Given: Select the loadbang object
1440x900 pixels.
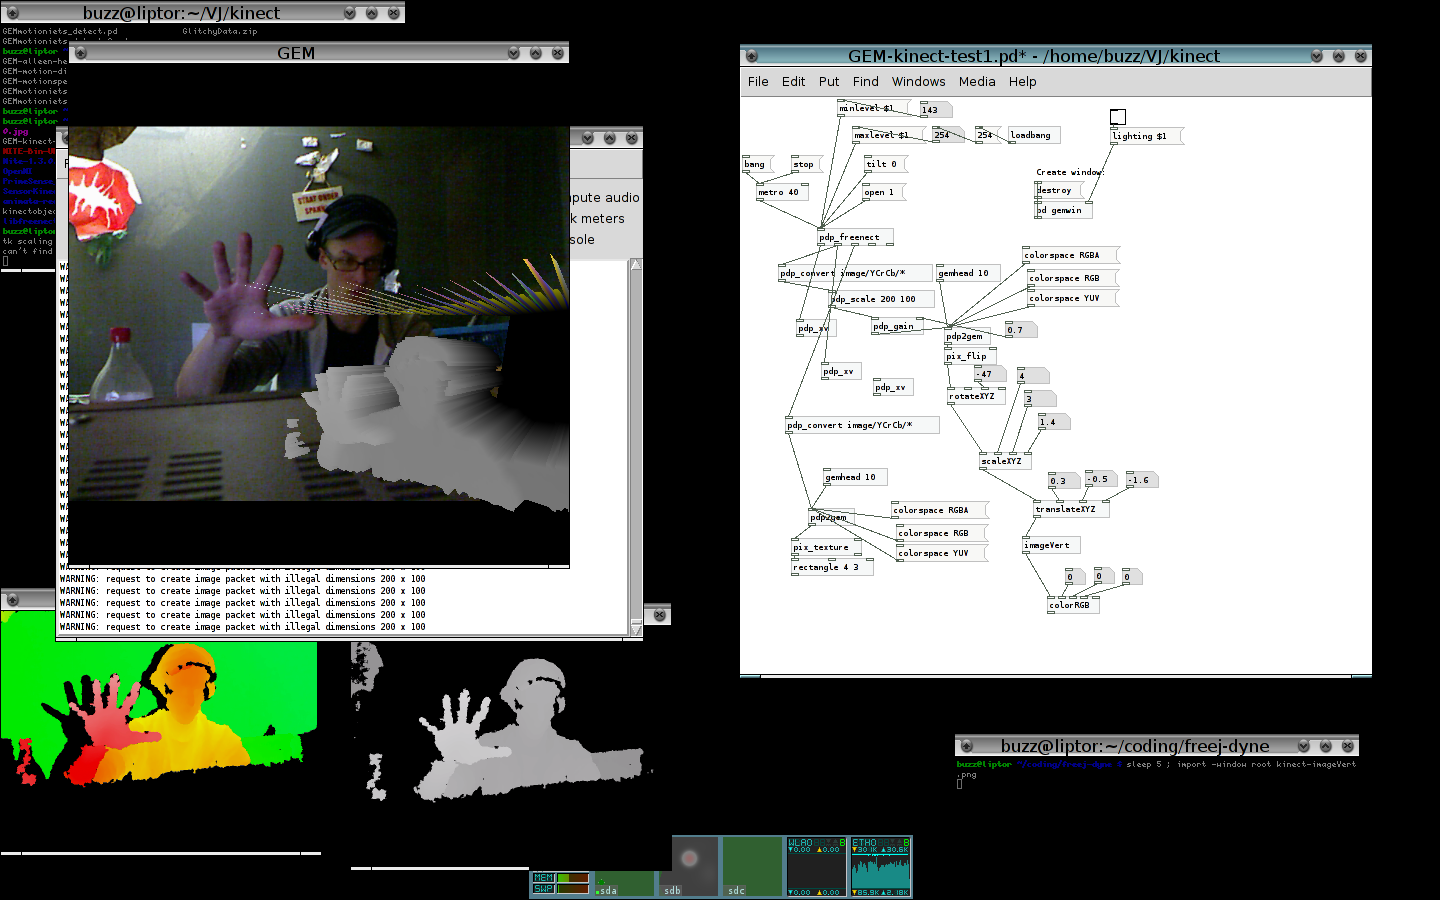Looking at the screenshot, I should (x=1034, y=135).
